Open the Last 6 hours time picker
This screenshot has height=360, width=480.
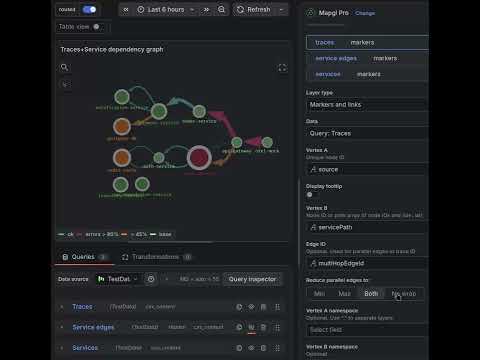tap(166, 10)
